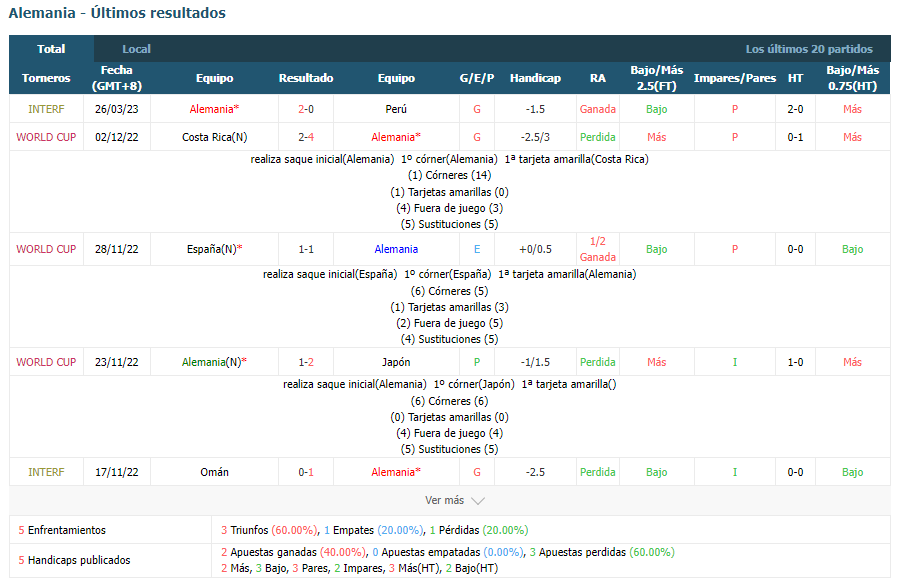
Task: Click the Impares/Pares column header
Action: (x=735, y=78)
